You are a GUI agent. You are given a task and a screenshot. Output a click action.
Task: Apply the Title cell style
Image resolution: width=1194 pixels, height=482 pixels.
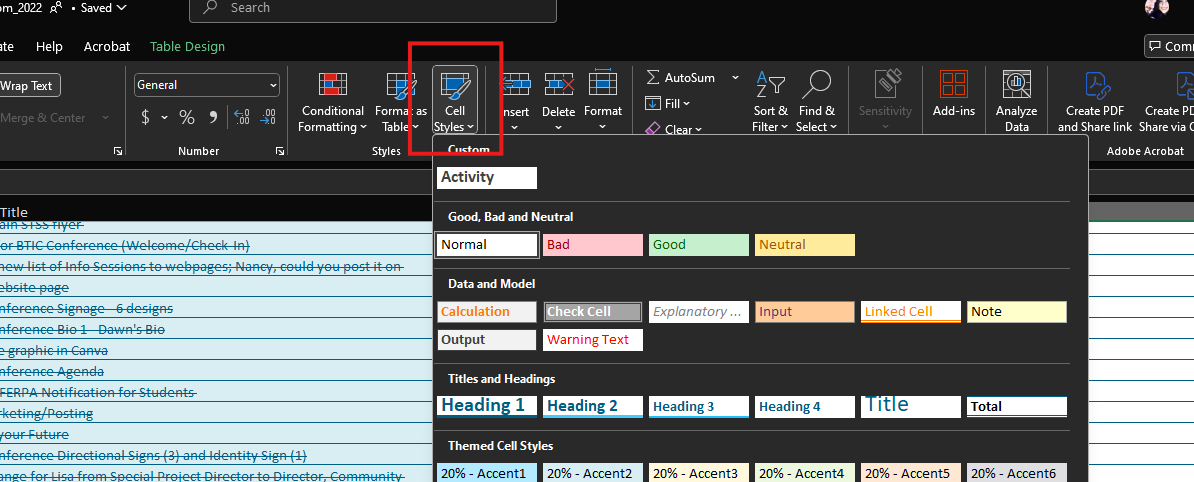911,406
